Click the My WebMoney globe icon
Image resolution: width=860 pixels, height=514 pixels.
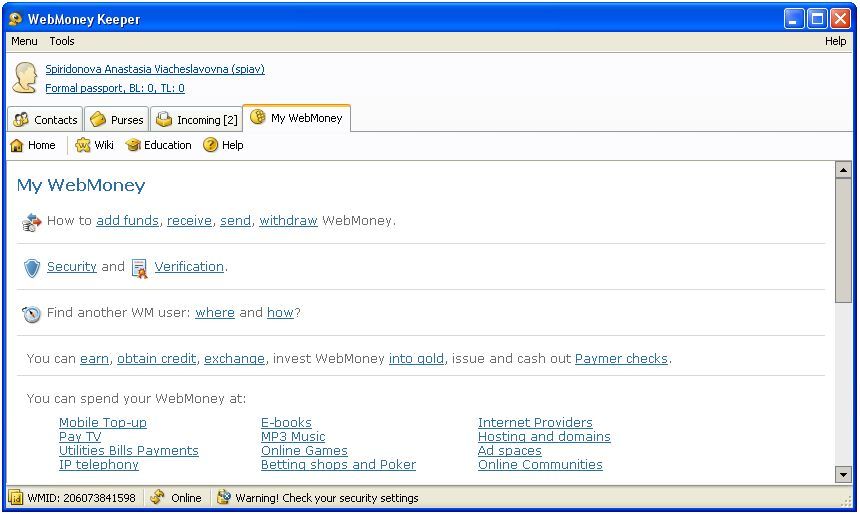tap(258, 117)
